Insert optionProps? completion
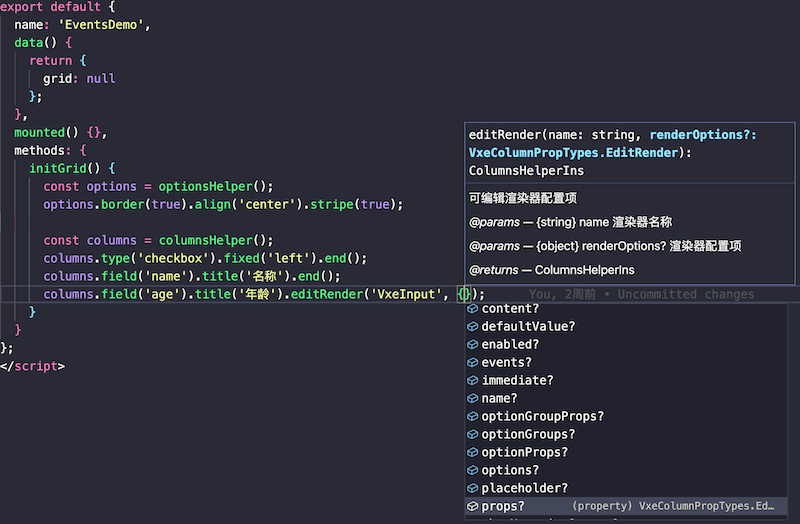Image resolution: width=800 pixels, height=524 pixels. (626, 453)
